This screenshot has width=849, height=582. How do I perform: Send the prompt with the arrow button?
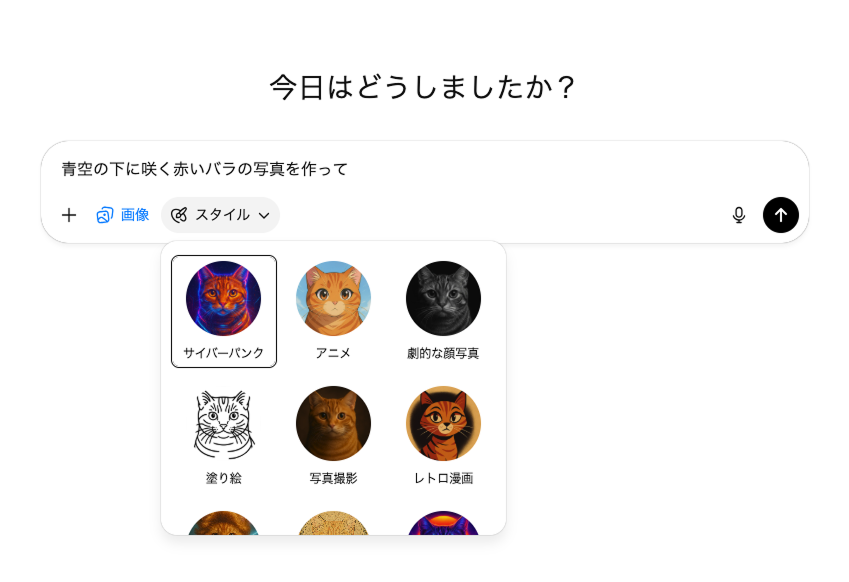780,215
